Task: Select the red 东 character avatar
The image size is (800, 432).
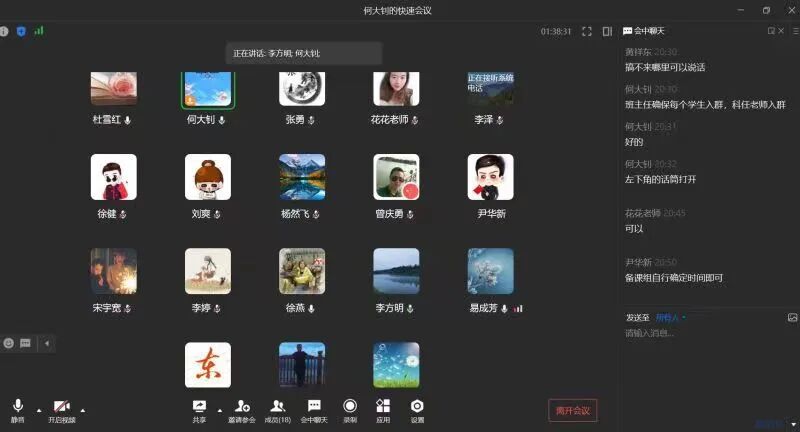Action: [208, 365]
